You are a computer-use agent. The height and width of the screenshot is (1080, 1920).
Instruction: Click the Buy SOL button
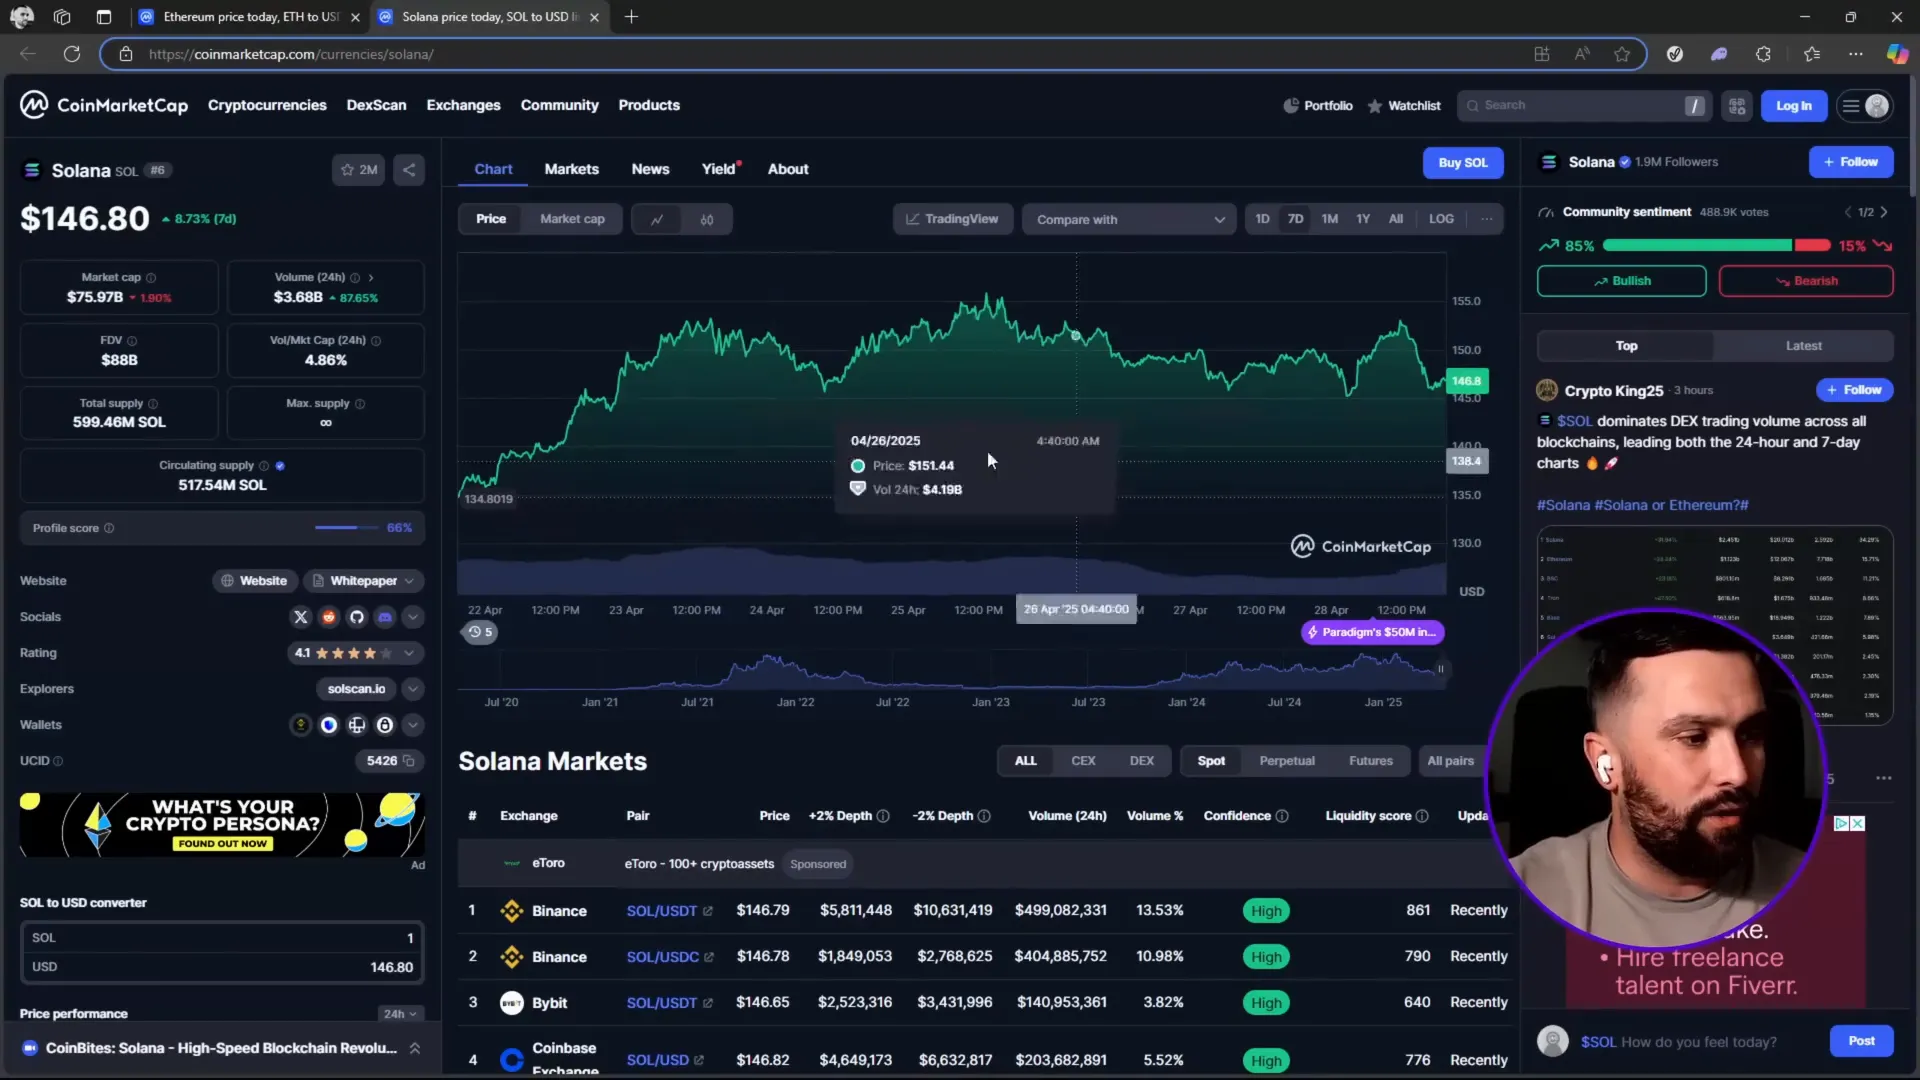pos(1463,163)
